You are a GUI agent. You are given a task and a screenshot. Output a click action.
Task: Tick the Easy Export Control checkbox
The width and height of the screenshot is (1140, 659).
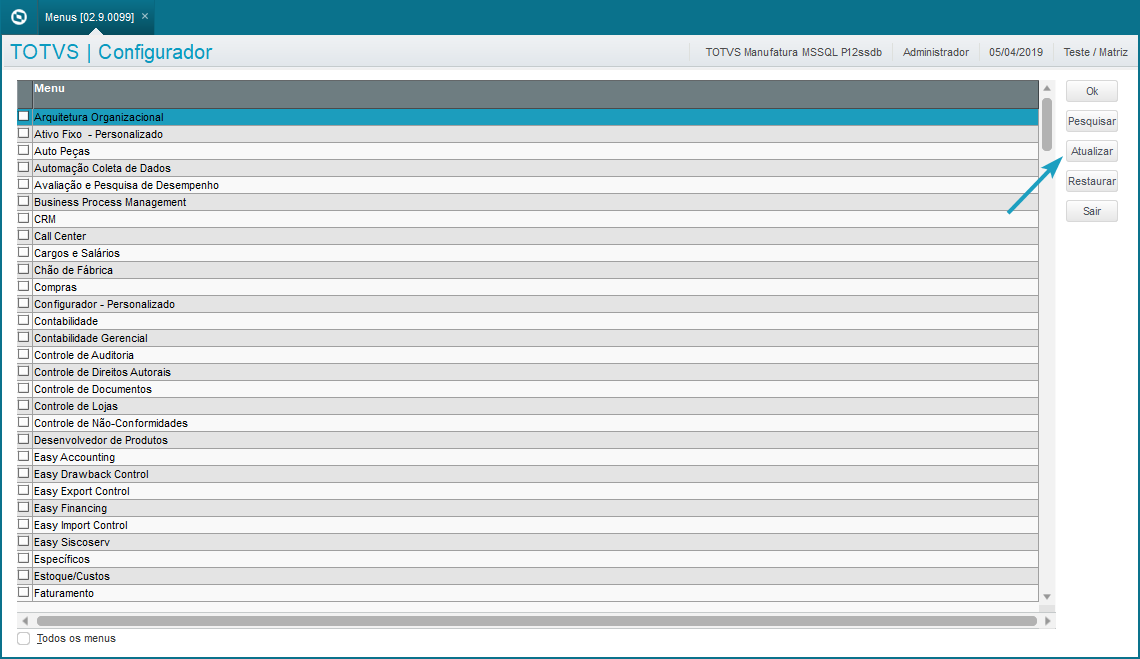coord(24,490)
